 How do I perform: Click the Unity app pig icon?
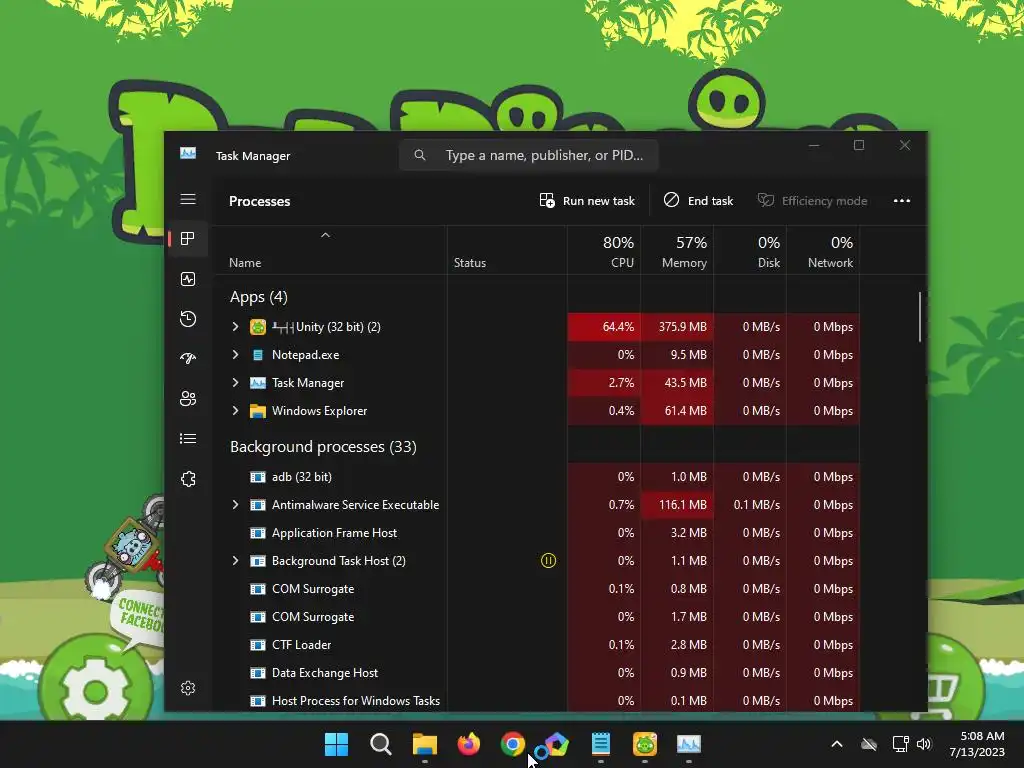258,327
